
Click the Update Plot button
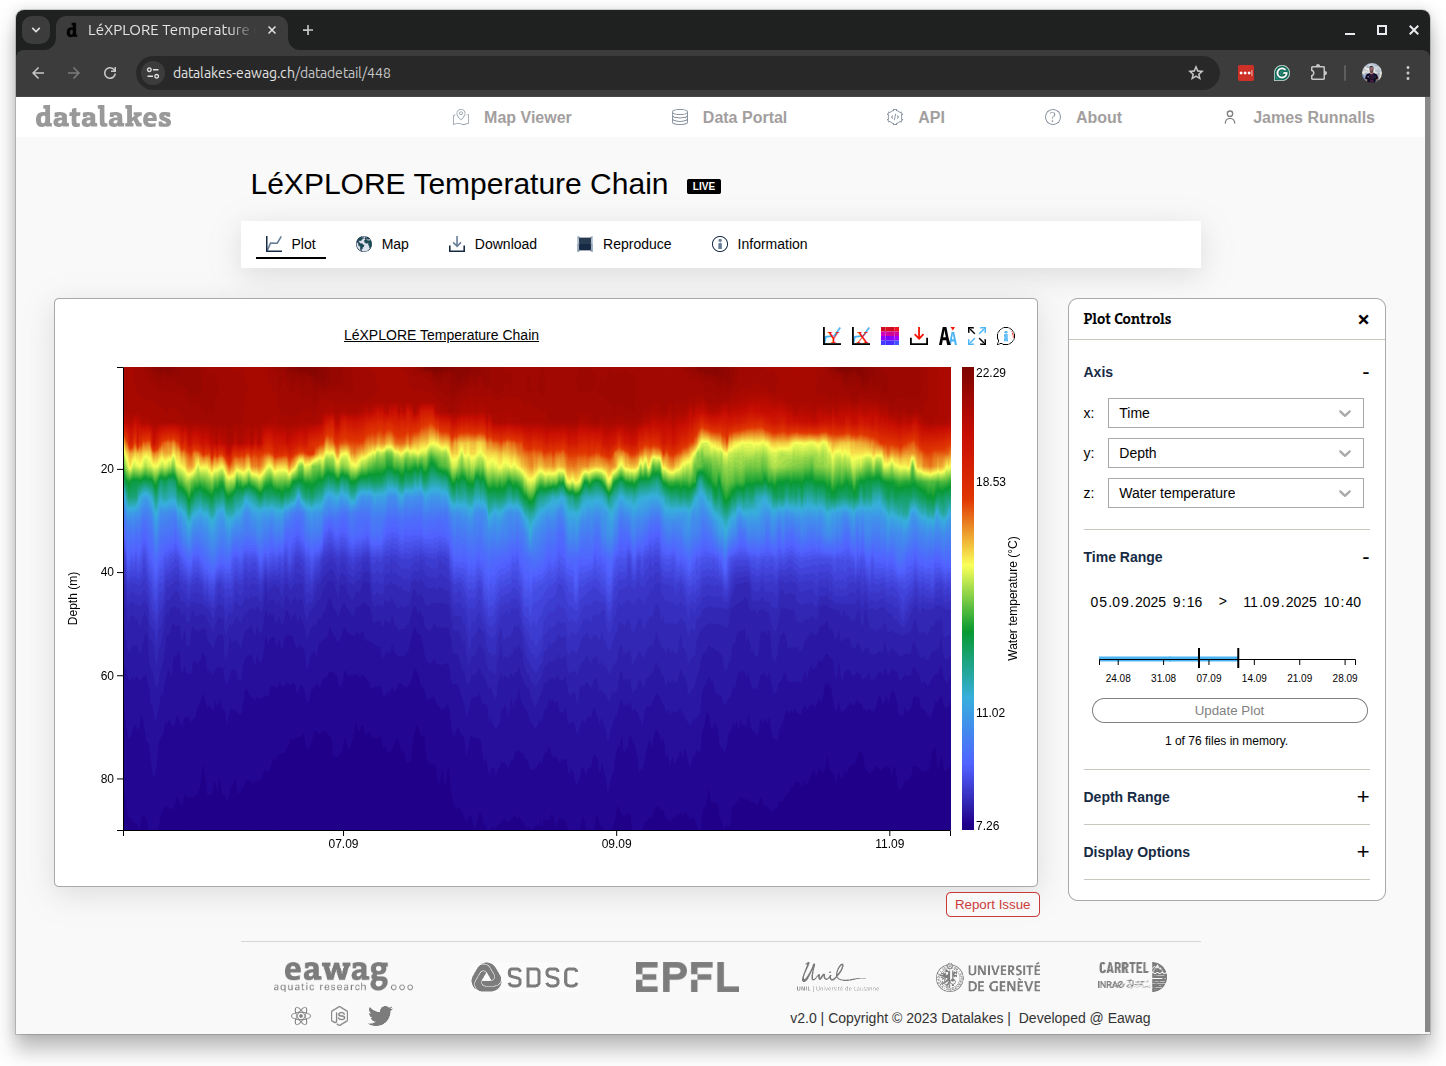click(x=1229, y=710)
